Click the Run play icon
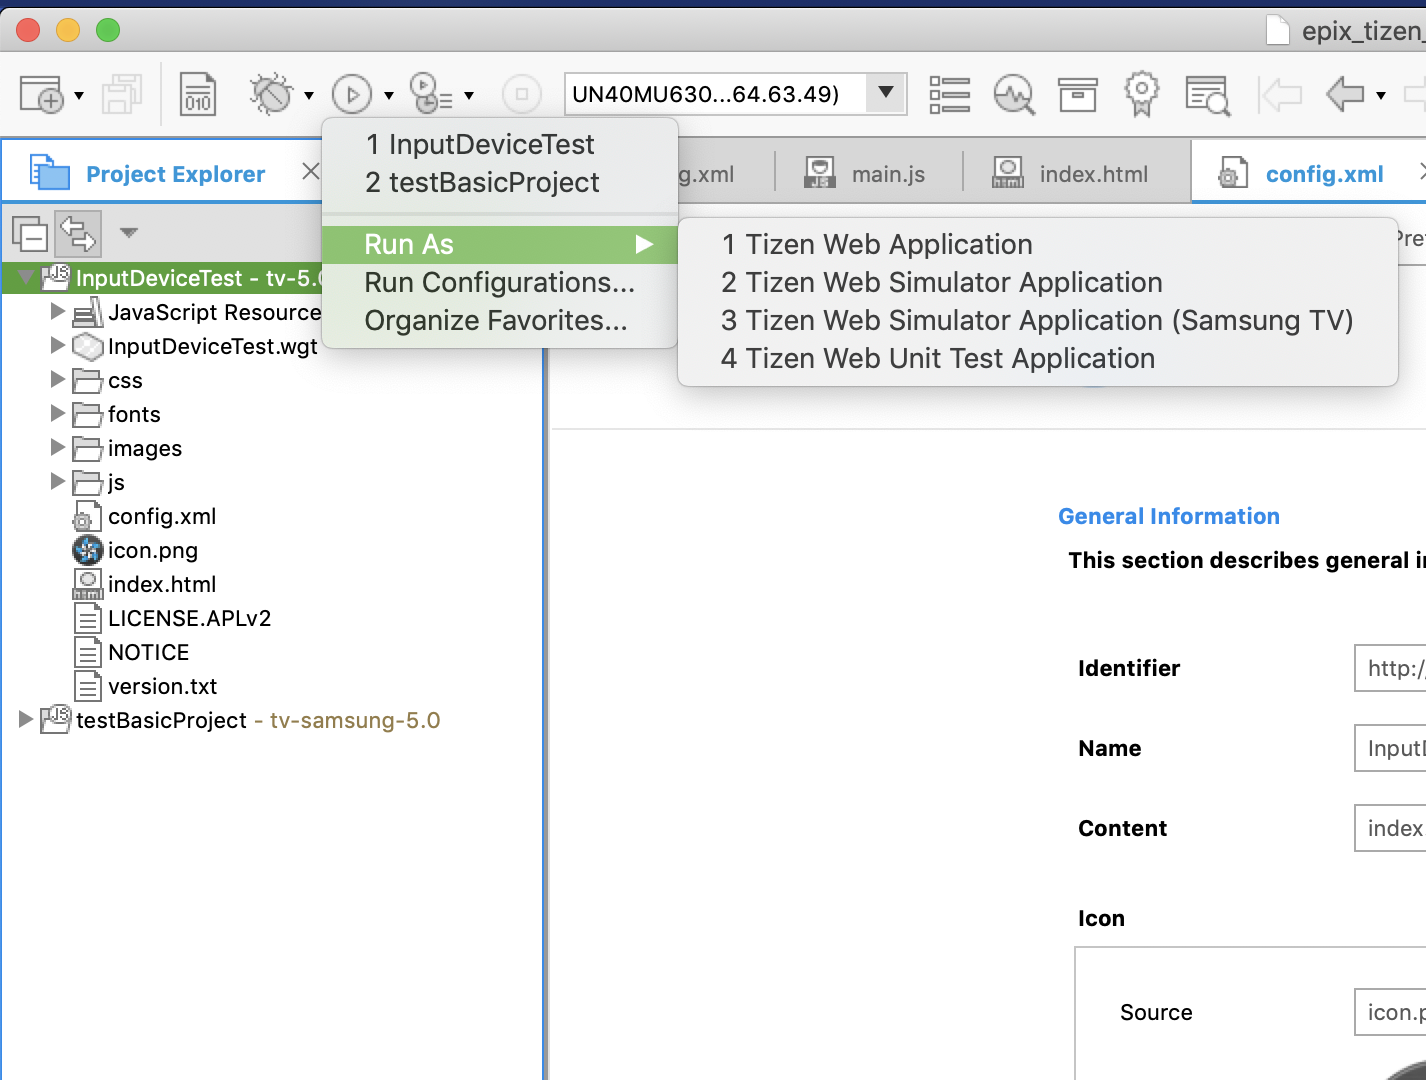The height and width of the screenshot is (1080, 1426). point(352,95)
